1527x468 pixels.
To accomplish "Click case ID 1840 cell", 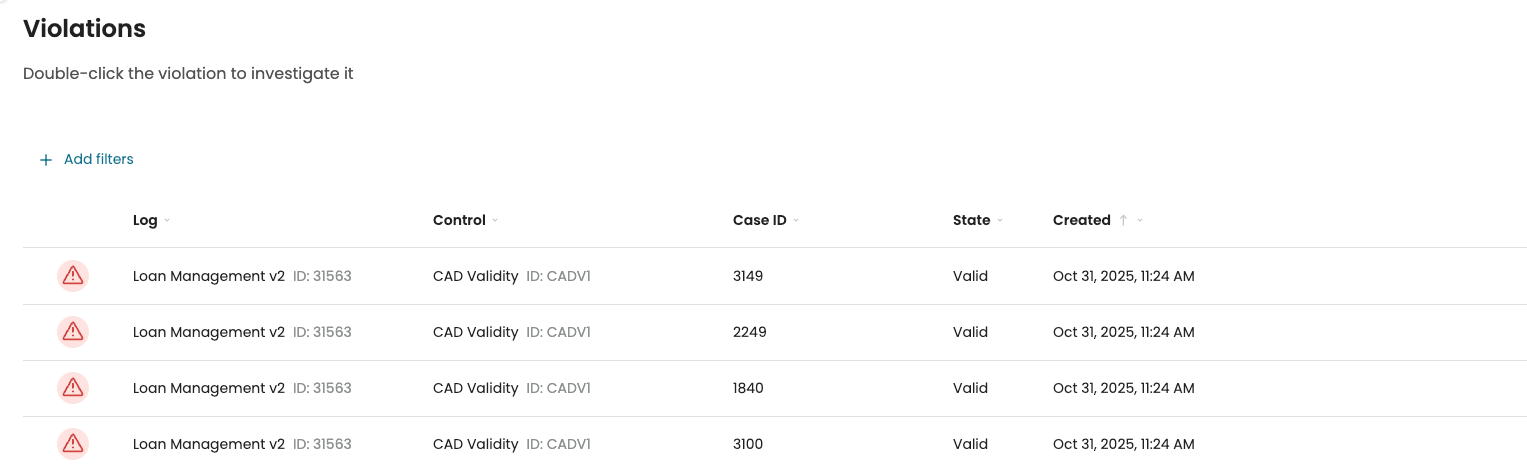I will [748, 388].
